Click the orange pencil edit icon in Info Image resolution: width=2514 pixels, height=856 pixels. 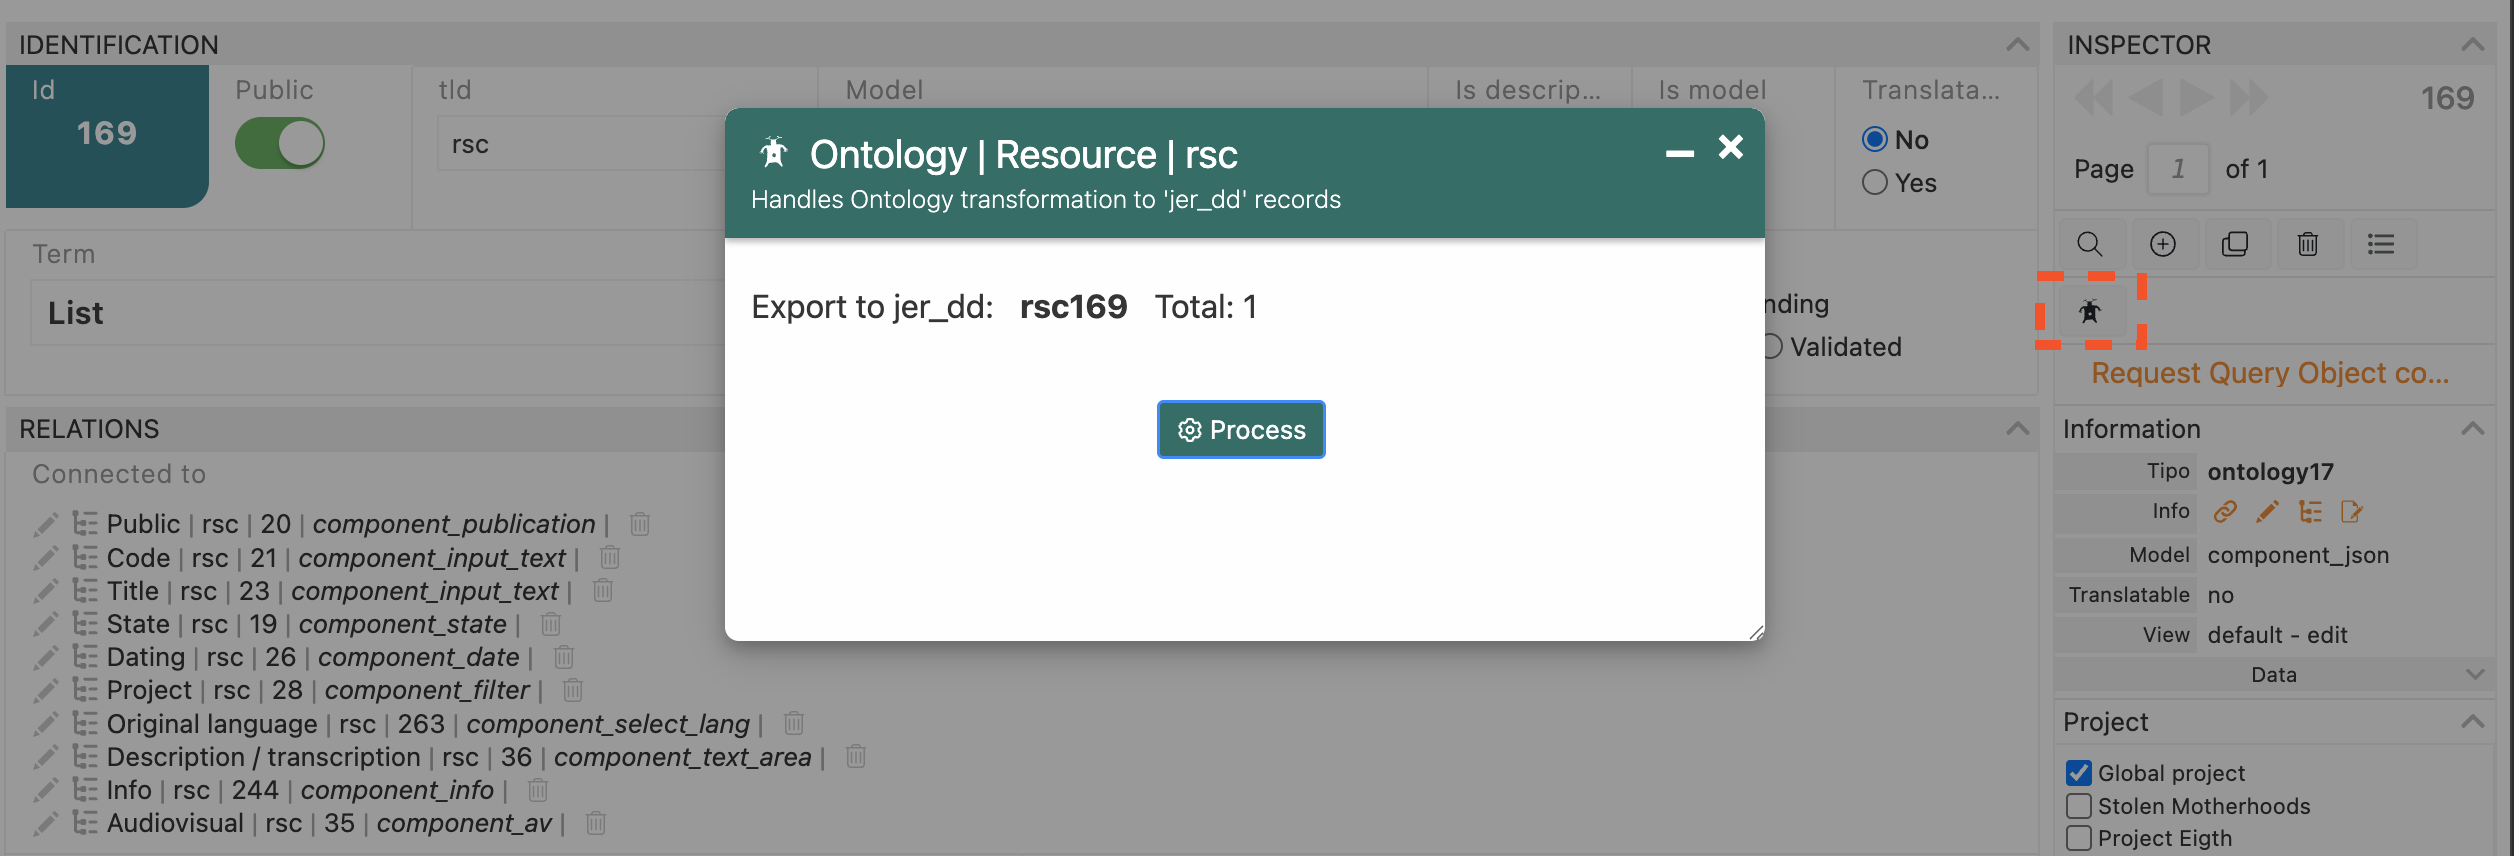click(x=2268, y=512)
